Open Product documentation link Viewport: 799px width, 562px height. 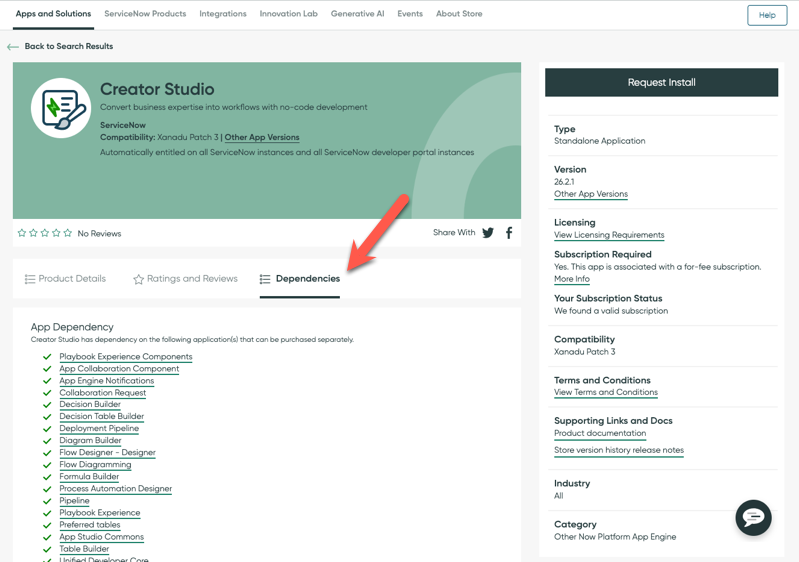600,433
